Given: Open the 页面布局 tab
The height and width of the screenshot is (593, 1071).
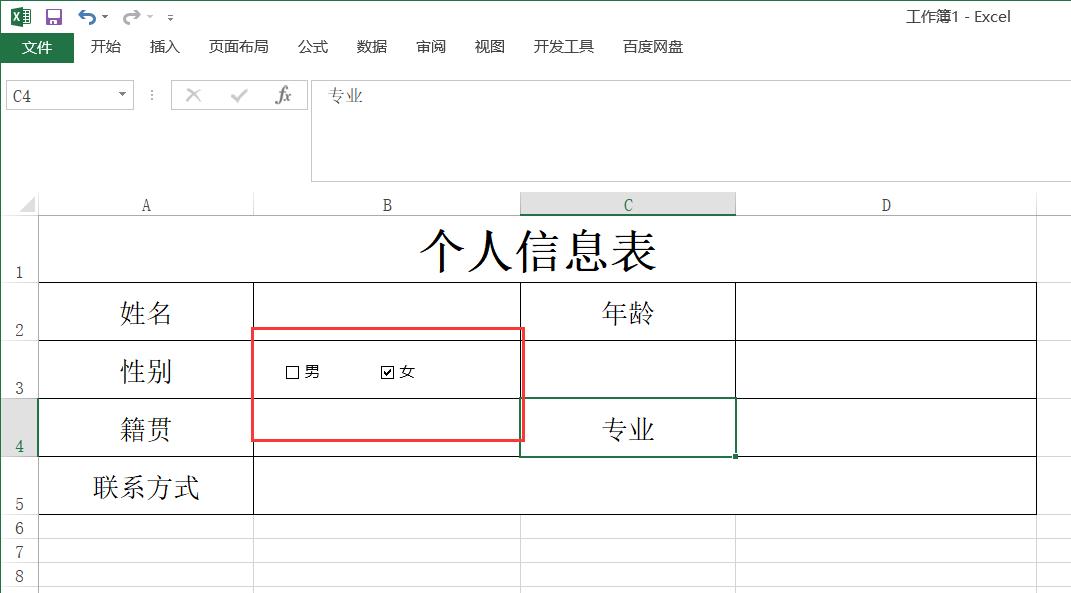Looking at the screenshot, I should pyautogui.click(x=238, y=46).
